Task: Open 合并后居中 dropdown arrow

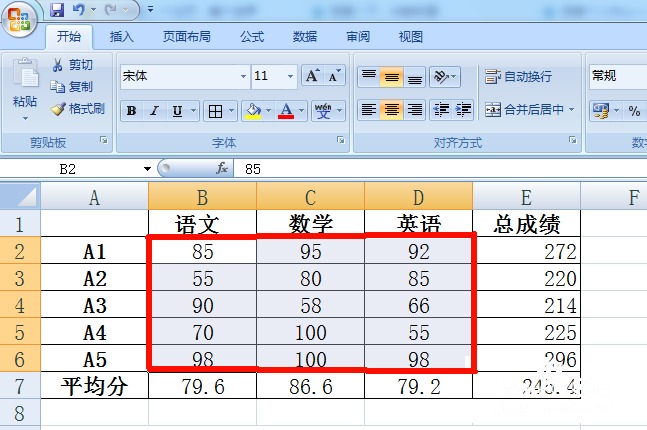Action: coord(572,110)
